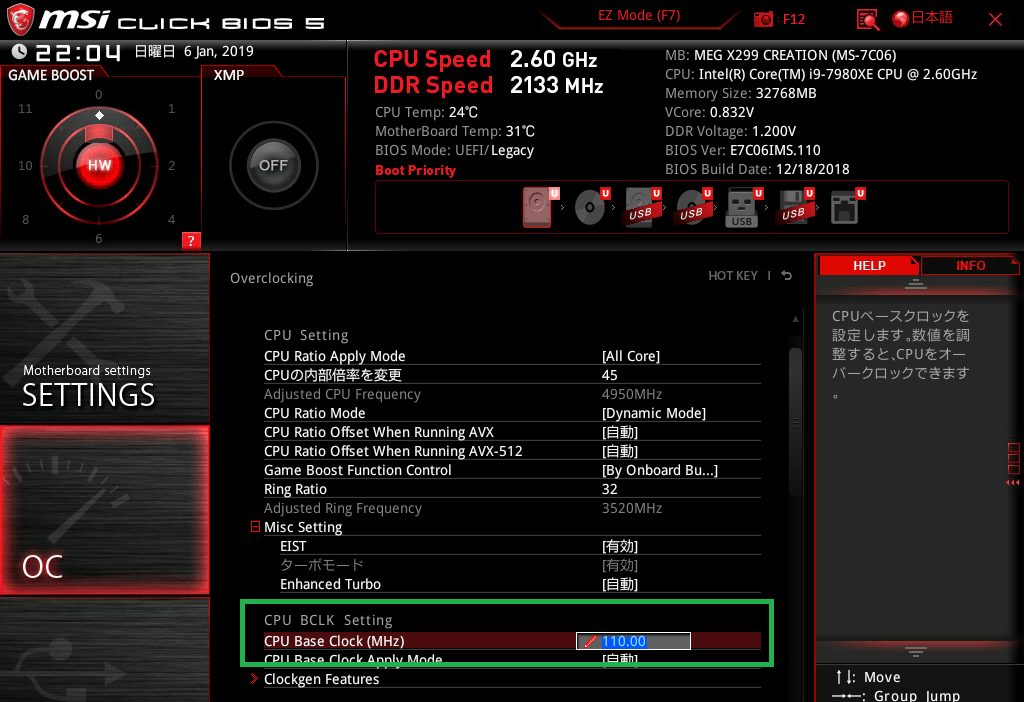The image size is (1024, 702).
Task: Open the HOT KEY list
Action: 733,276
